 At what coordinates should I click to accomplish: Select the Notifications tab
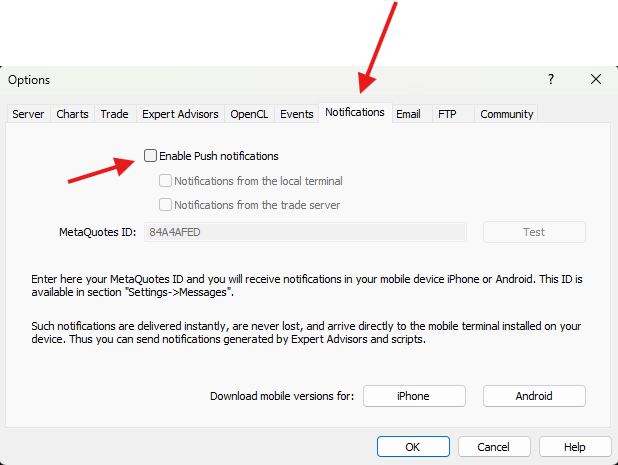(x=355, y=112)
